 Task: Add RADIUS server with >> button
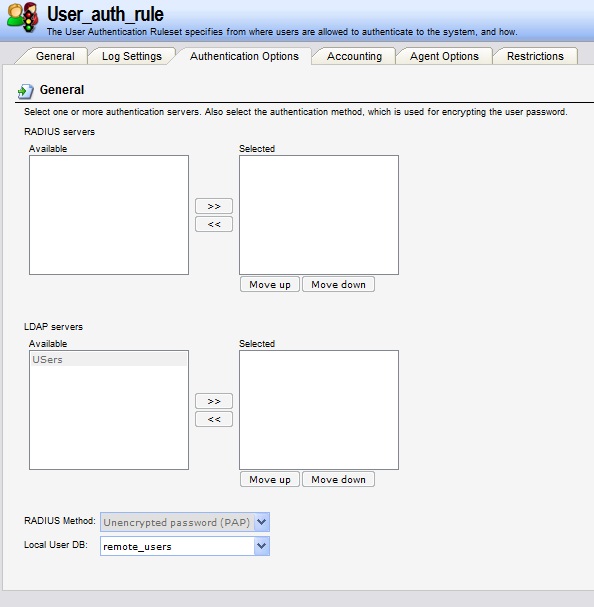point(214,206)
